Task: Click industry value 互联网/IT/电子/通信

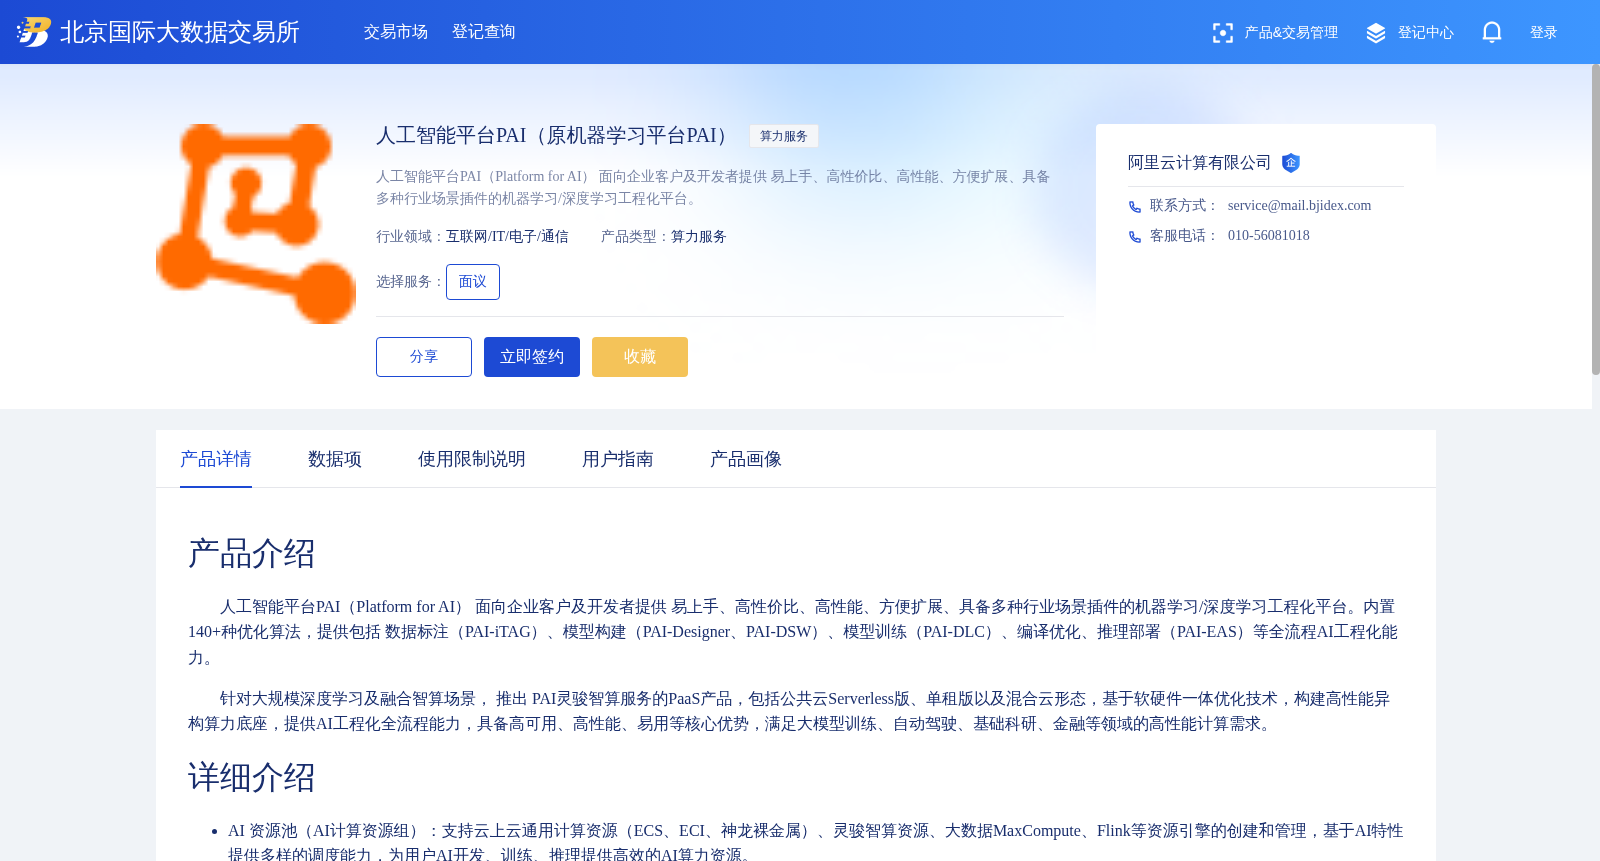Action: tap(507, 237)
